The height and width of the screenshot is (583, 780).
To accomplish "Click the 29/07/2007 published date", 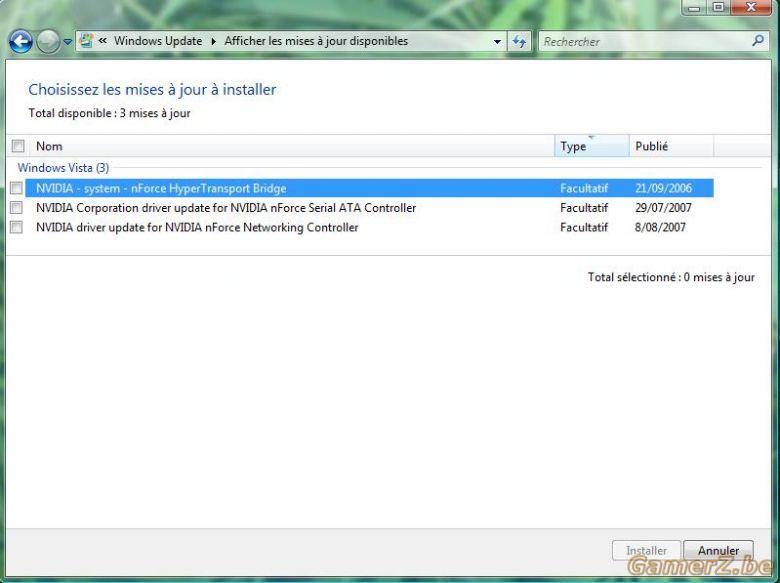I will (x=663, y=207).
